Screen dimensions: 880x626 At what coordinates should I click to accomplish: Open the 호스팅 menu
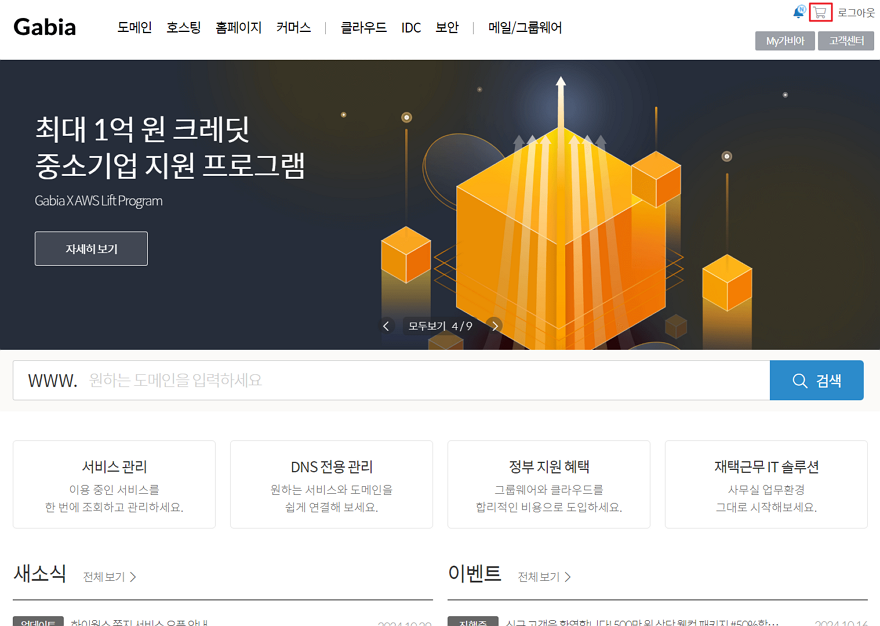(184, 28)
